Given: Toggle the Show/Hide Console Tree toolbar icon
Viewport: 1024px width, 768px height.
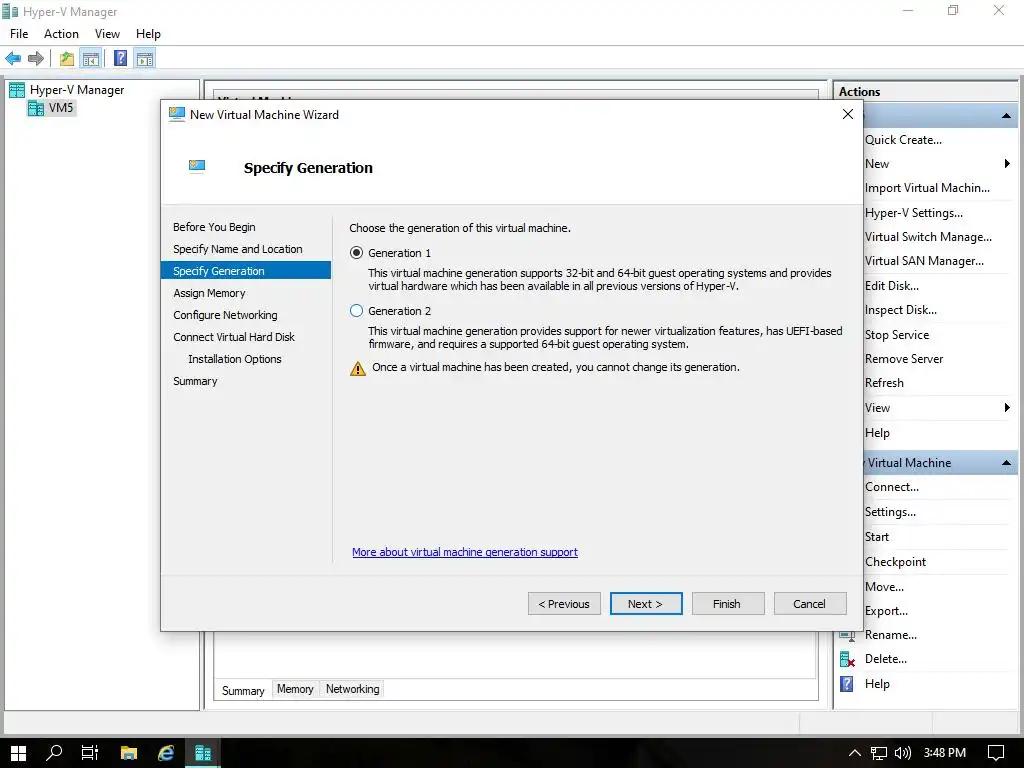Looking at the screenshot, I should pyautogui.click(x=91, y=59).
